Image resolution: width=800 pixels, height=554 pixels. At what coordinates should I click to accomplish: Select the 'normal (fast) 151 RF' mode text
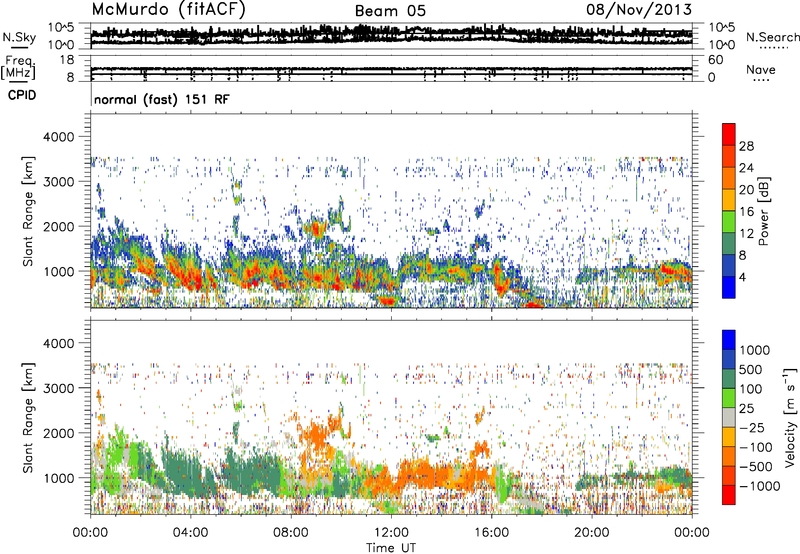click(162, 99)
